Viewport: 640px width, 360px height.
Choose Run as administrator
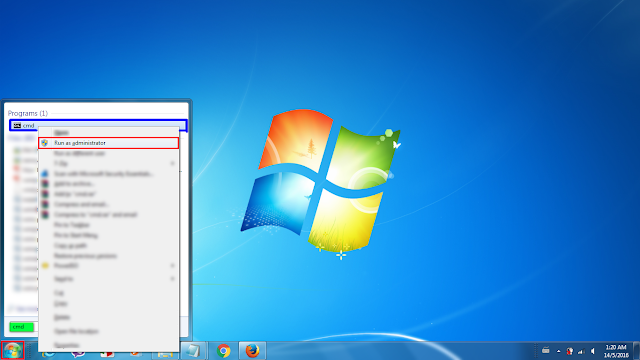[109, 143]
